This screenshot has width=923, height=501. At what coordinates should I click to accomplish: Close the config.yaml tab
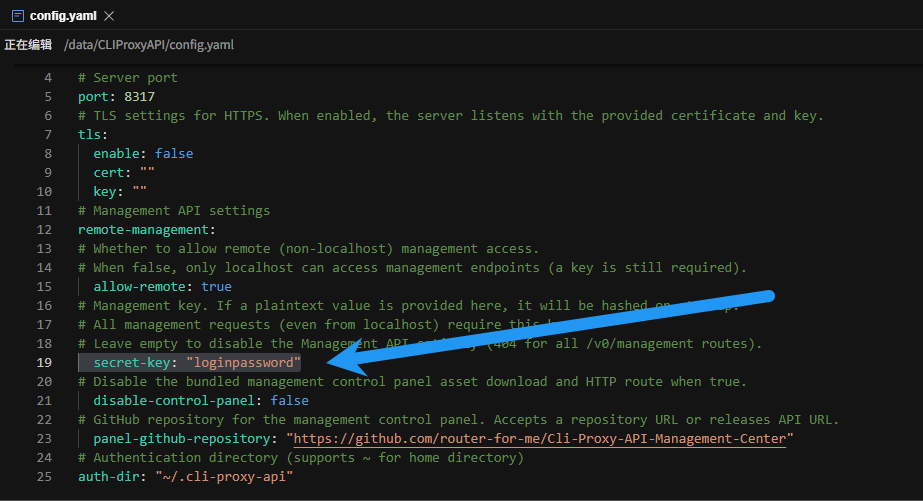point(109,16)
